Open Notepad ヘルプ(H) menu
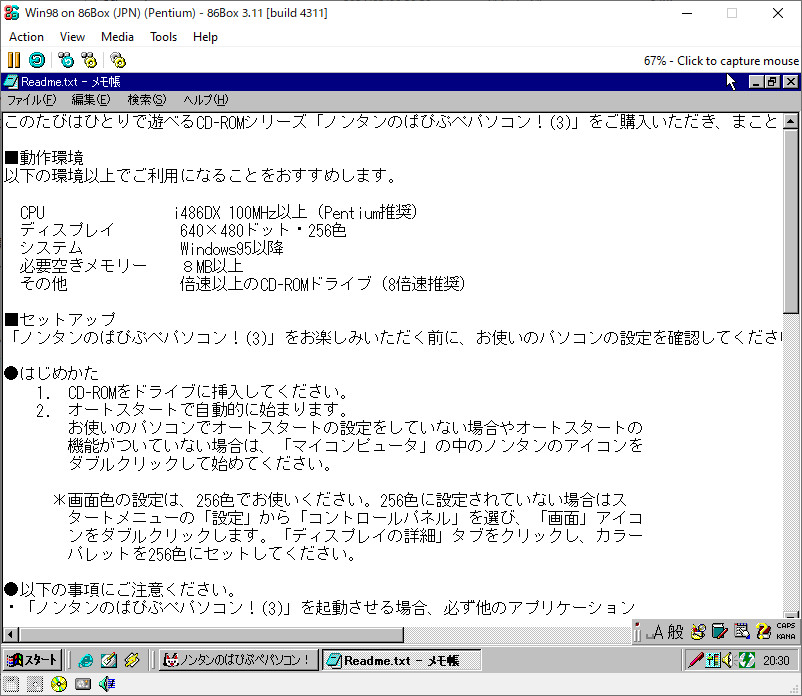 click(x=206, y=100)
